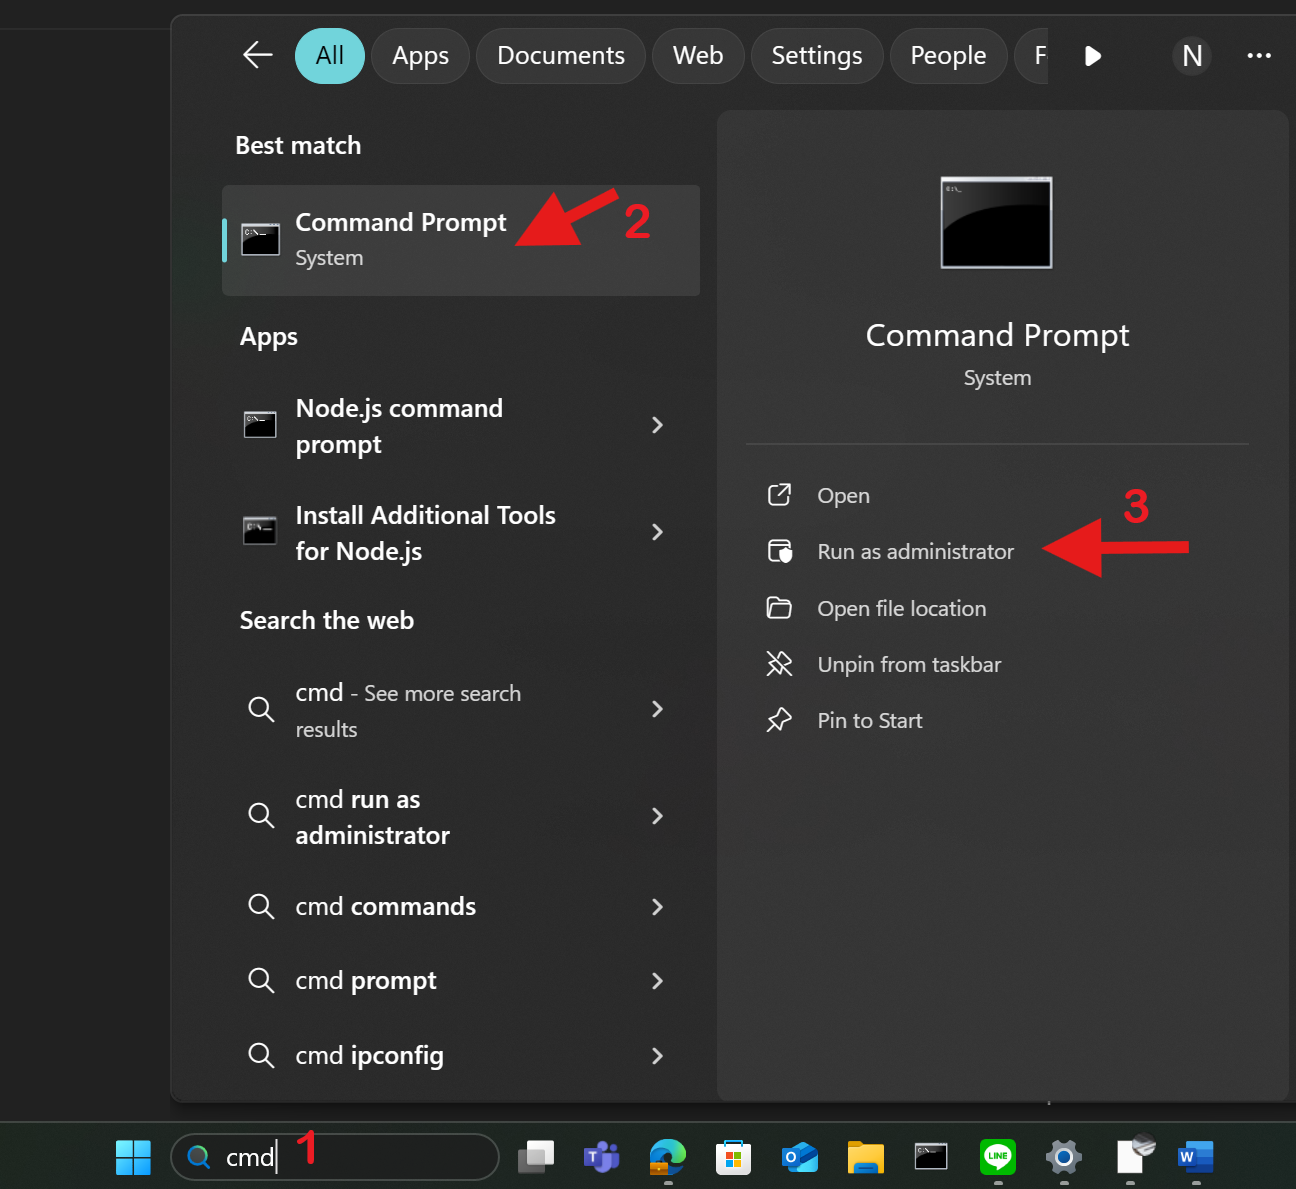Click the Windows Start button
The height and width of the screenshot is (1189, 1296).
point(133,1157)
